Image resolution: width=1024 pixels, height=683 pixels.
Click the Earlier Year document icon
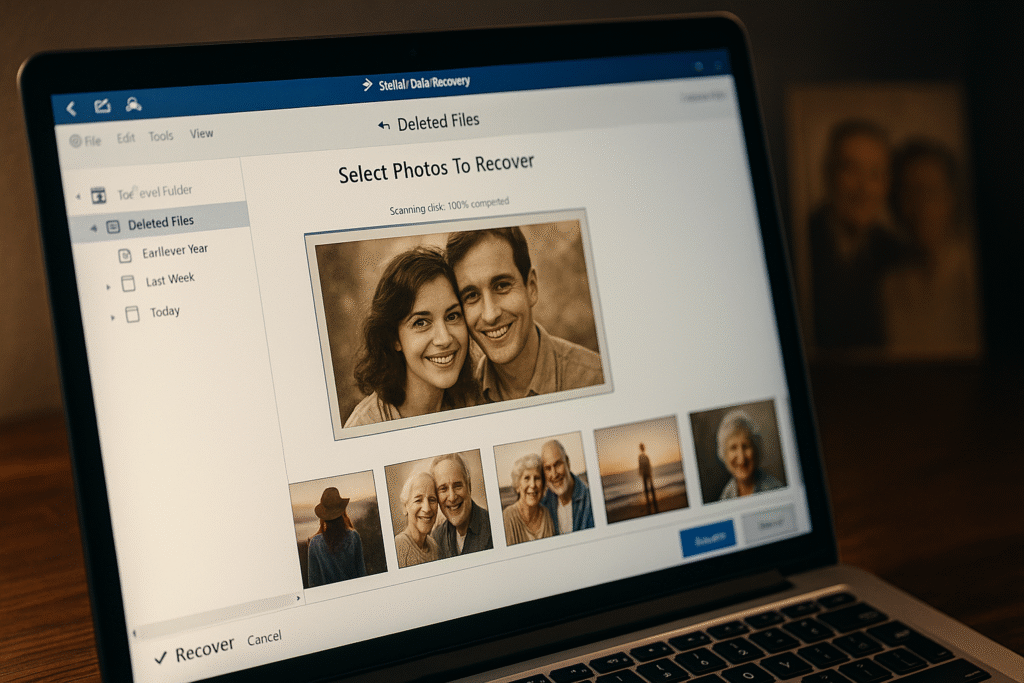(125, 255)
